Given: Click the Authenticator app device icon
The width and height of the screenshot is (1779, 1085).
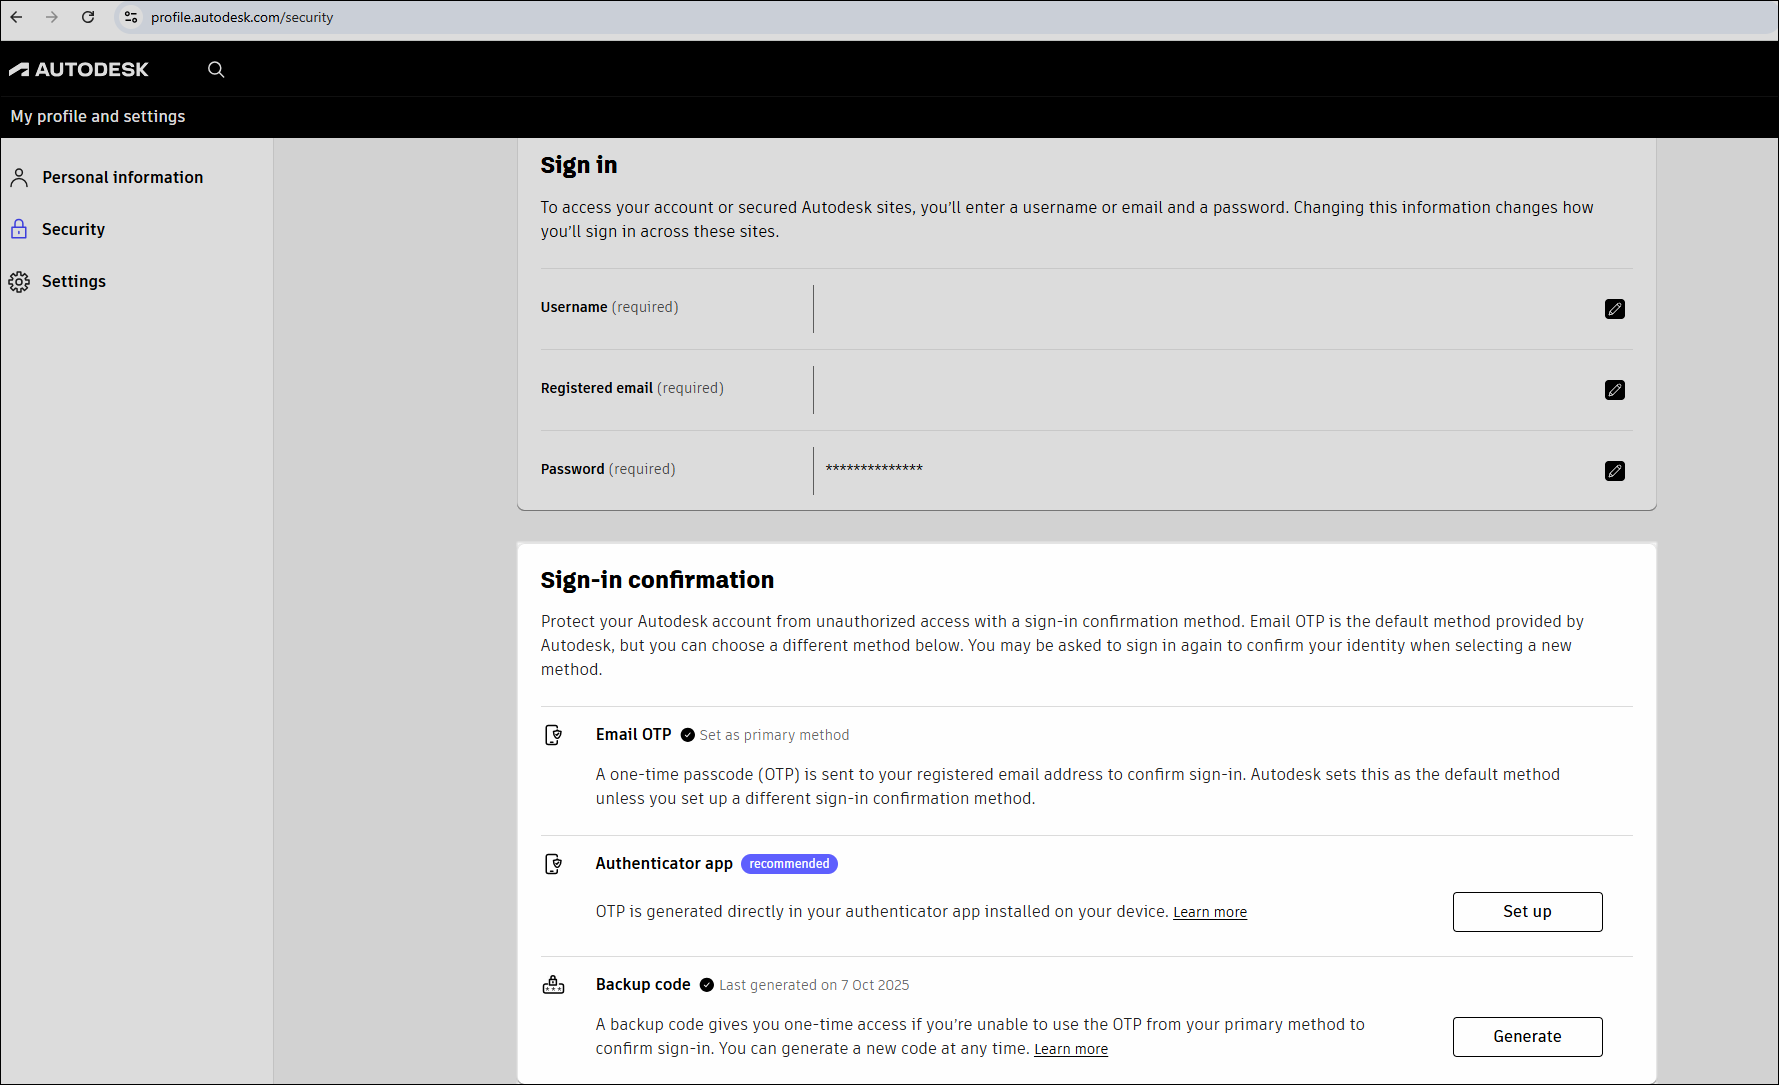Looking at the screenshot, I should 554,864.
